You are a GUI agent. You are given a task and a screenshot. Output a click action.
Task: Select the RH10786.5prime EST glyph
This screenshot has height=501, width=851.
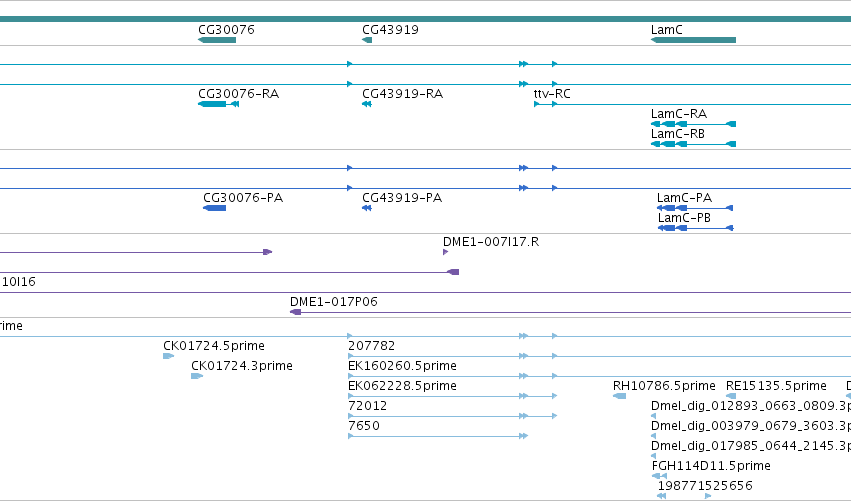click(x=619, y=397)
